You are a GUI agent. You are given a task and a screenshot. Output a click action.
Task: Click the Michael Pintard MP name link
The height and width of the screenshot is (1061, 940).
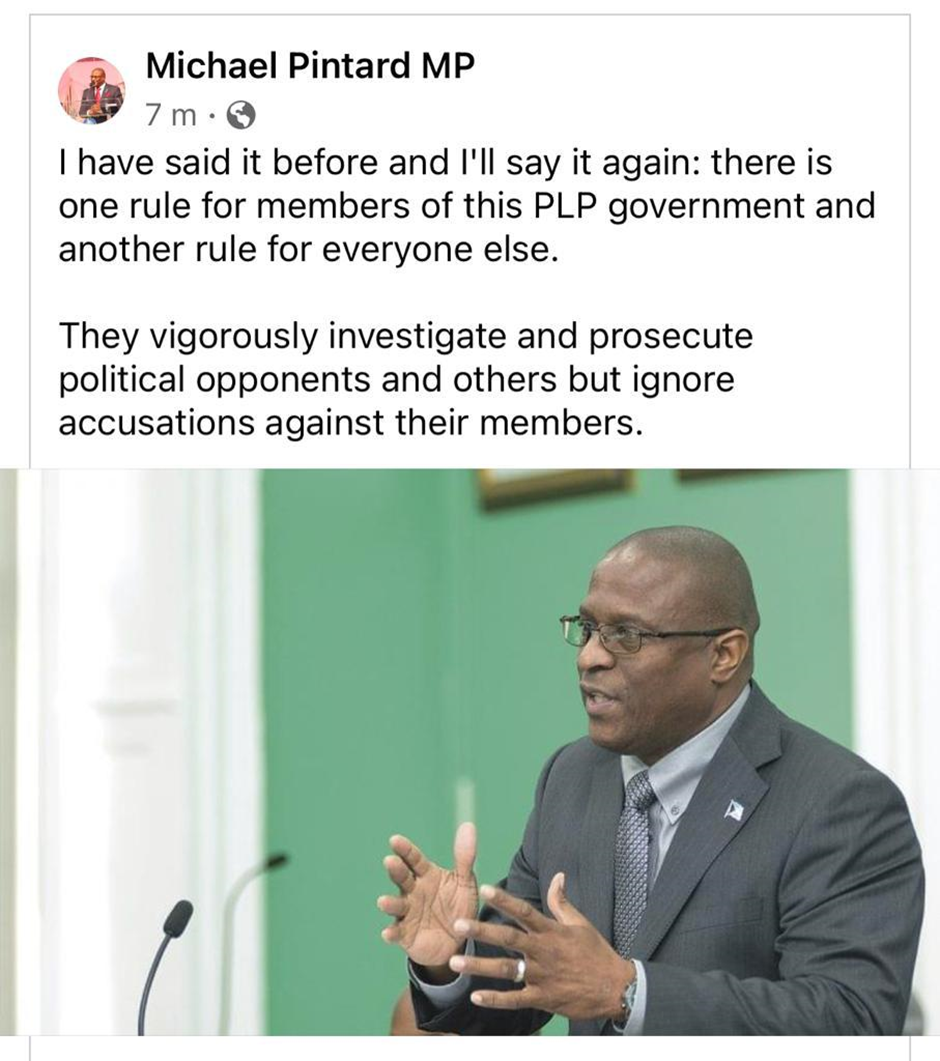coord(310,66)
